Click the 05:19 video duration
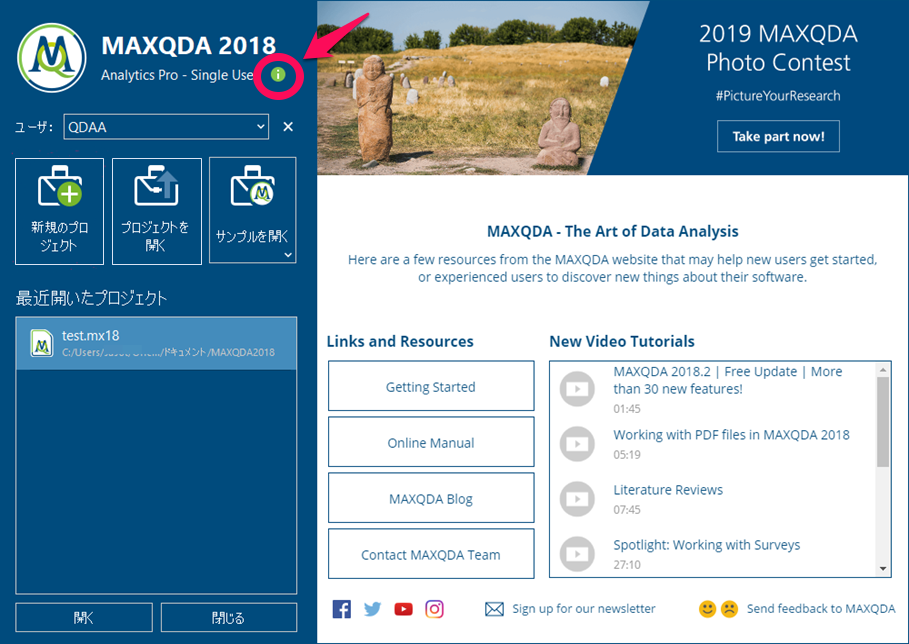Viewport: 909px width, 644px height. pyautogui.click(x=627, y=454)
